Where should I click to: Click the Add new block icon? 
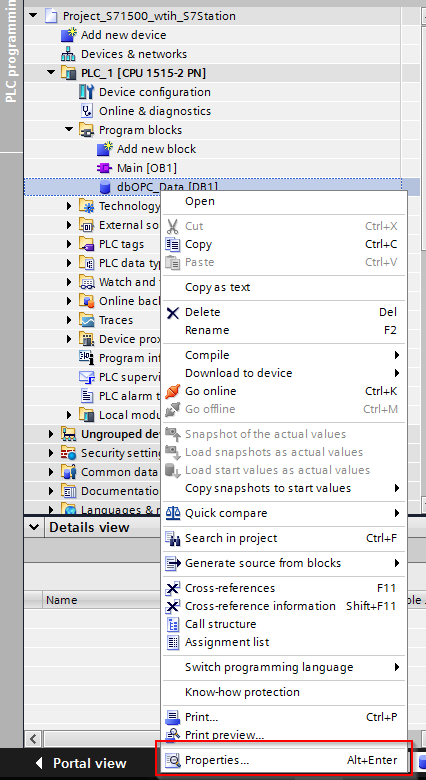[104, 149]
